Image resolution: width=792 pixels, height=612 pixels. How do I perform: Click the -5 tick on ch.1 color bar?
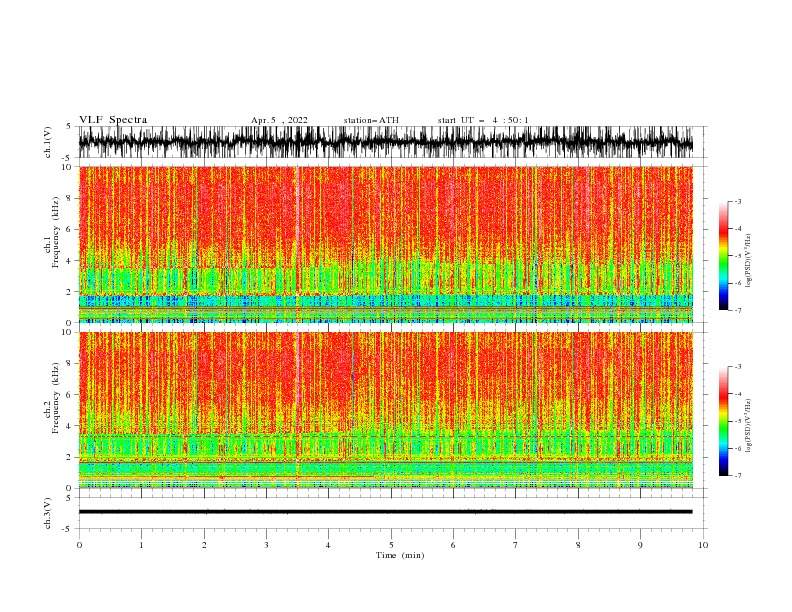pos(737,256)
